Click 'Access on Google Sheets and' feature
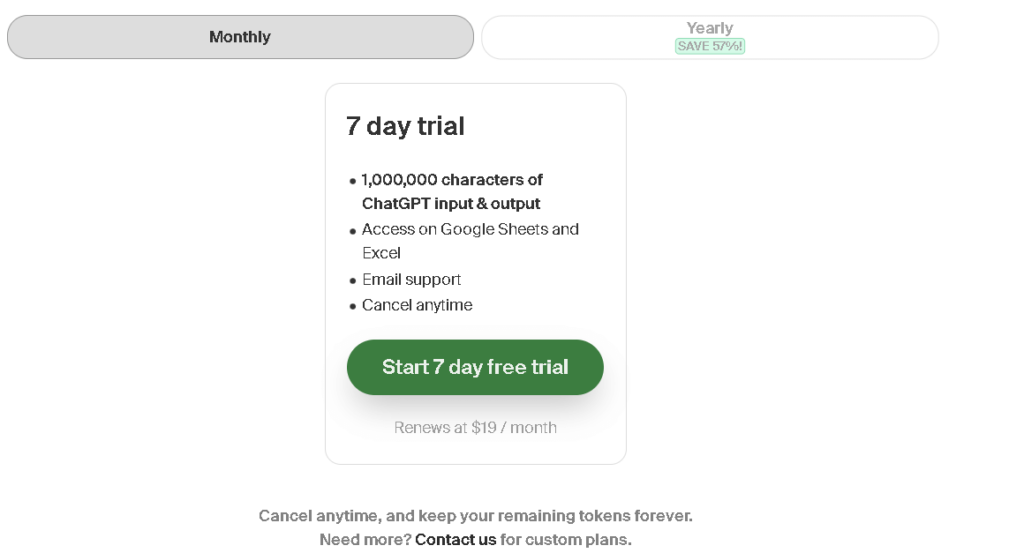This screenshot has width=1024, height=553. pyautogui.click(x=470, y=229)
